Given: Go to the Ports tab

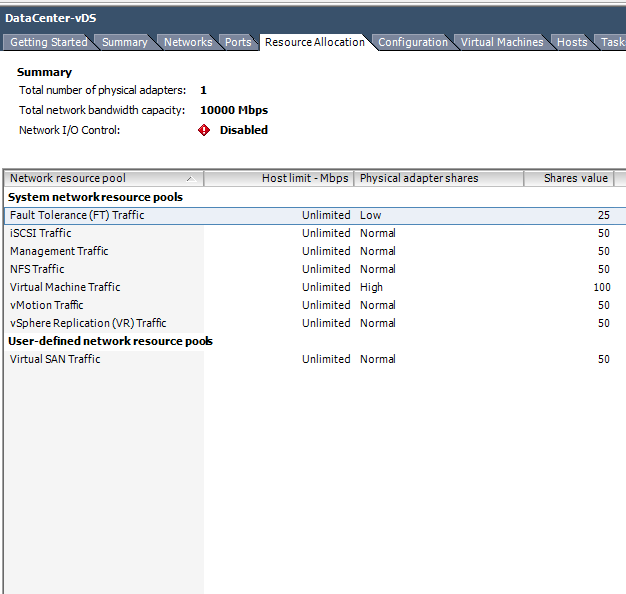Looking at the screenshot, I should tap(238, 42).
